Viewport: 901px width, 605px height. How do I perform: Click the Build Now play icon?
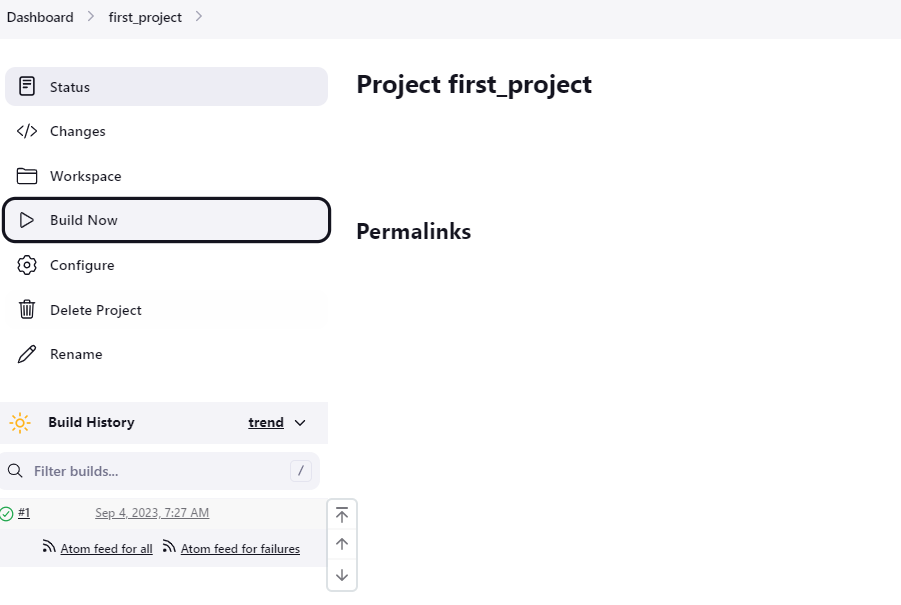(27, 220)
